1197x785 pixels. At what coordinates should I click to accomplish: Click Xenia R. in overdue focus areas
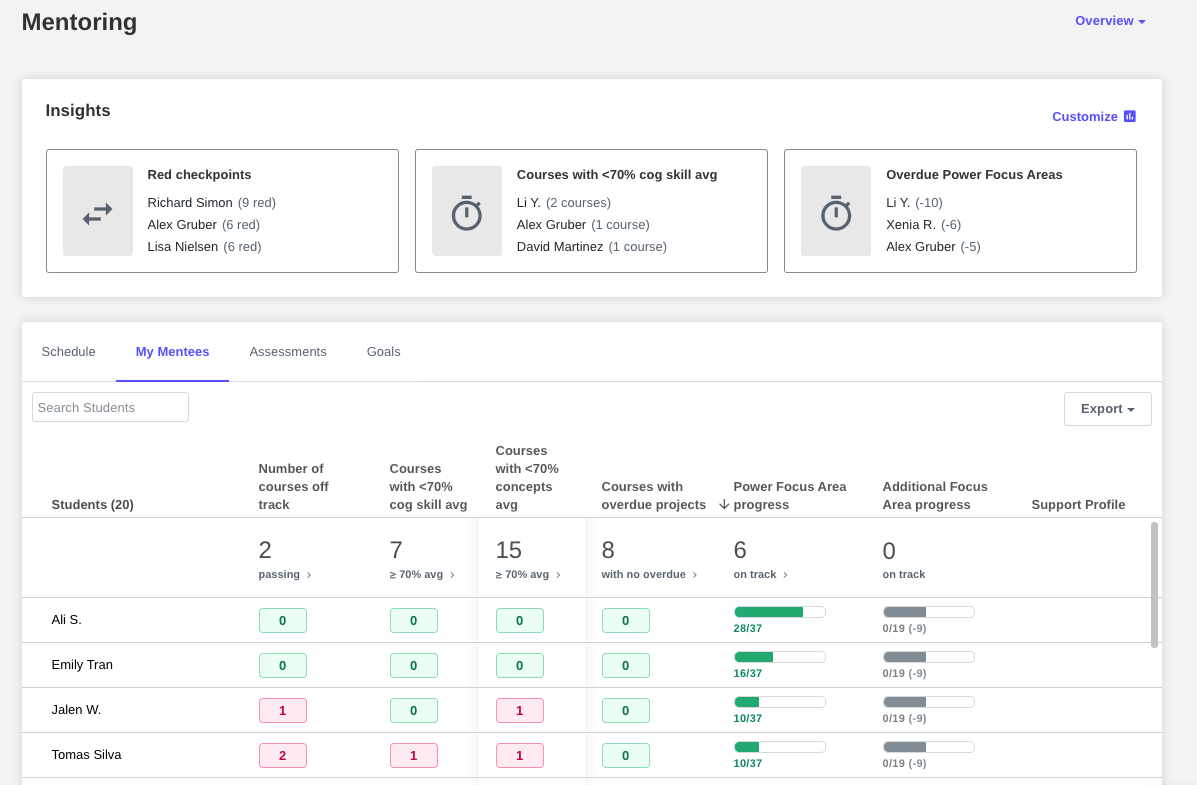(x=909, y=225)
